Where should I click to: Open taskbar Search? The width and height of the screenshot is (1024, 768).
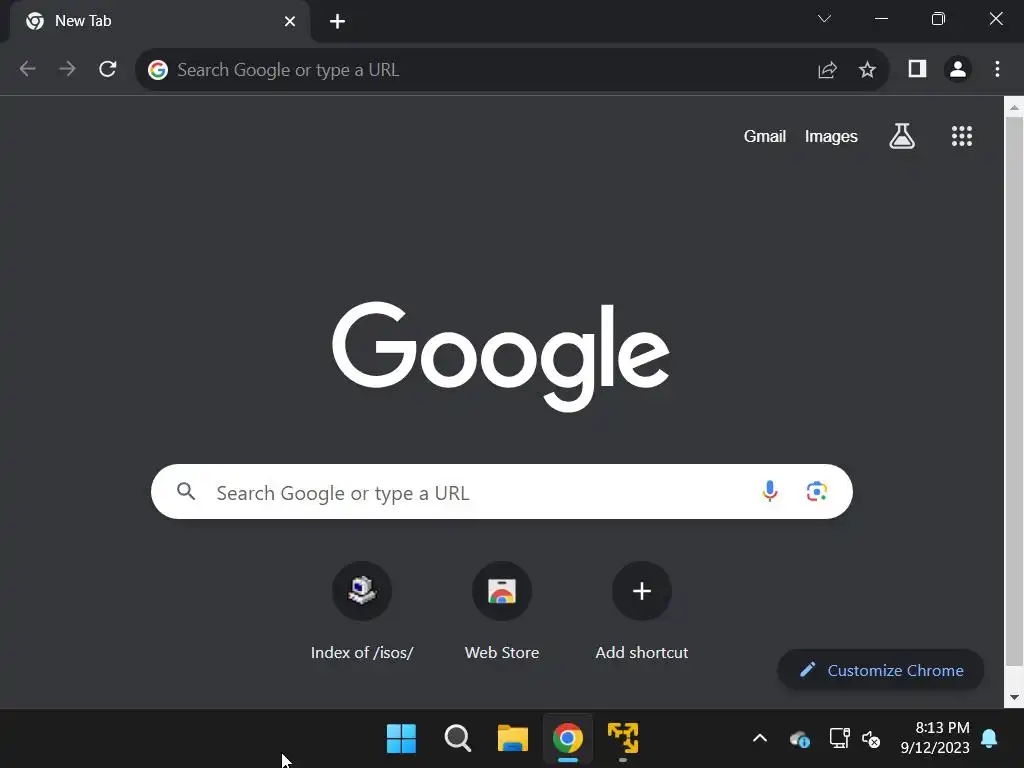[x=457, y=738]
